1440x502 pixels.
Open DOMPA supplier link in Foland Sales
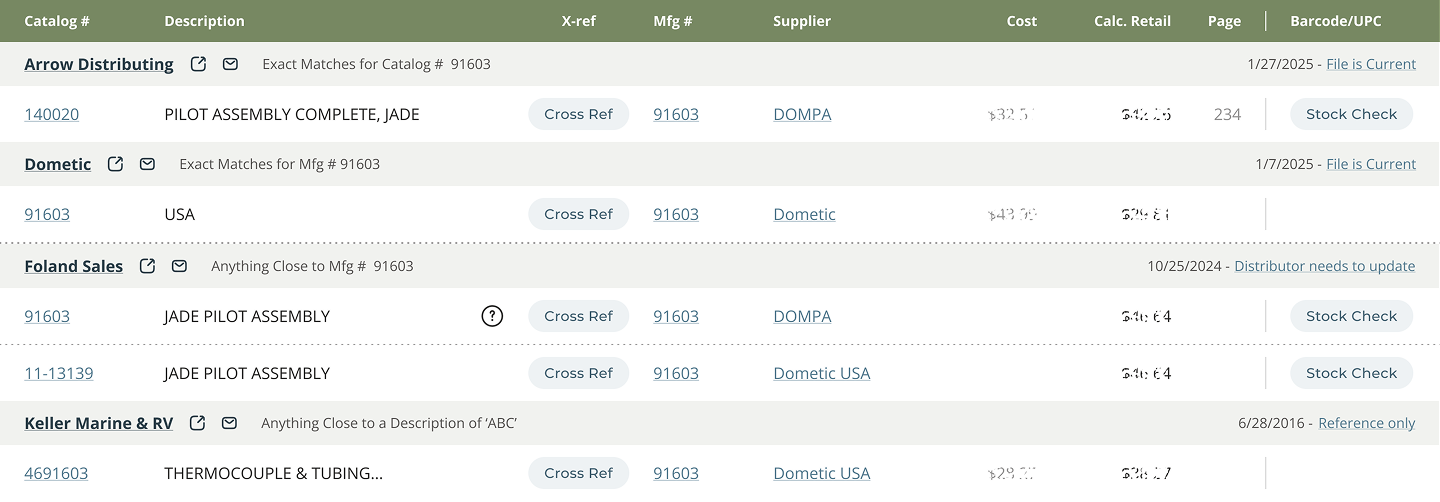[802, 316]
